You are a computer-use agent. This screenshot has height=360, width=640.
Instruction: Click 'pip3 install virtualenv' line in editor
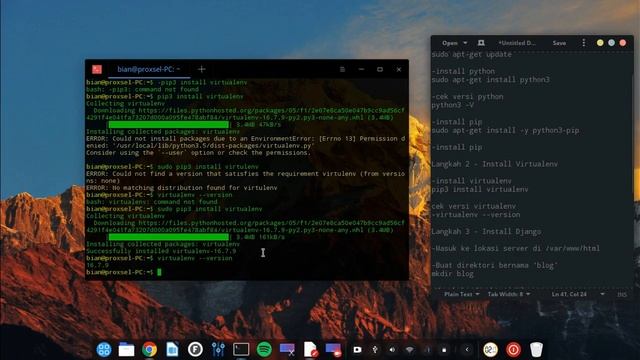480,189
